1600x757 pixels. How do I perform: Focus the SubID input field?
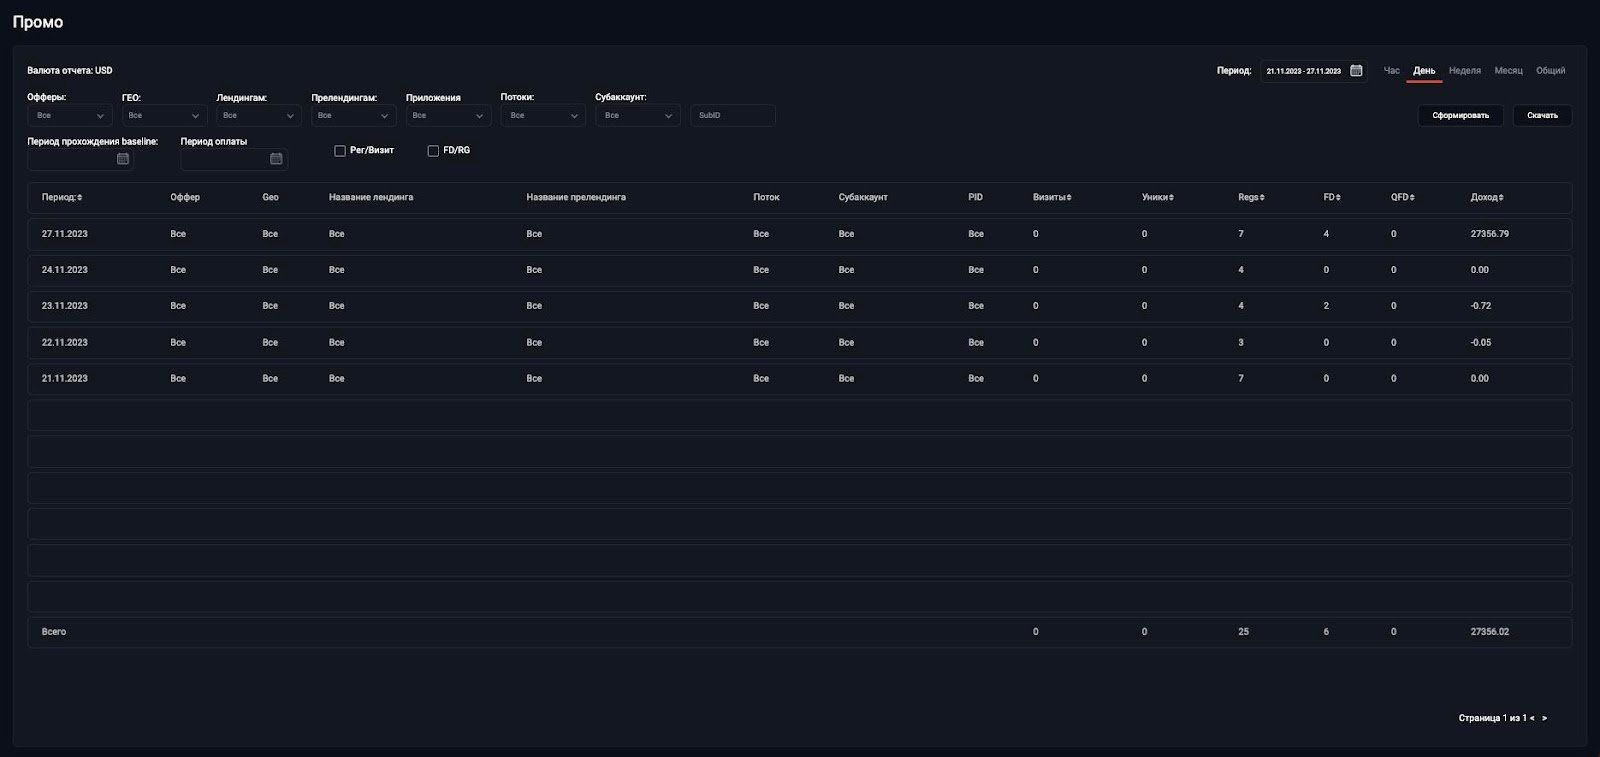click(x=733, y=116)
